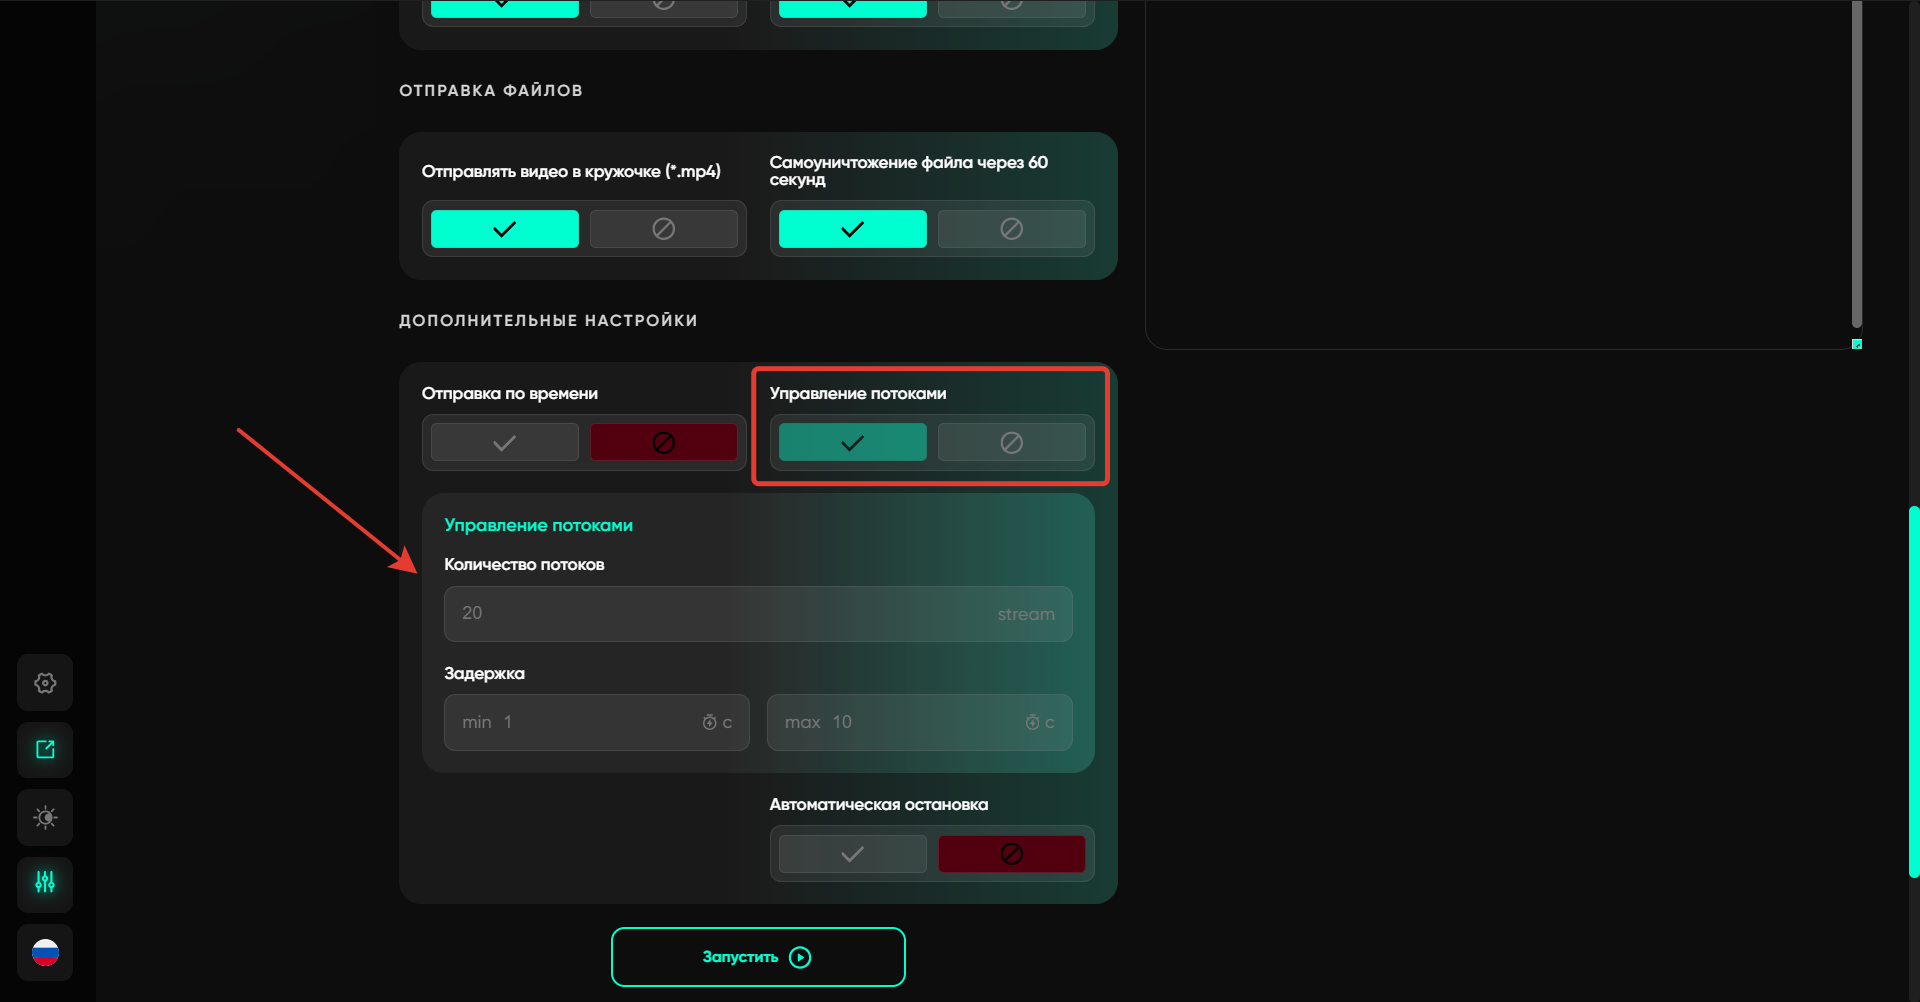Disable "Отправка по времени" red button
1920x1002 pixels.
(x=663, y=442)
